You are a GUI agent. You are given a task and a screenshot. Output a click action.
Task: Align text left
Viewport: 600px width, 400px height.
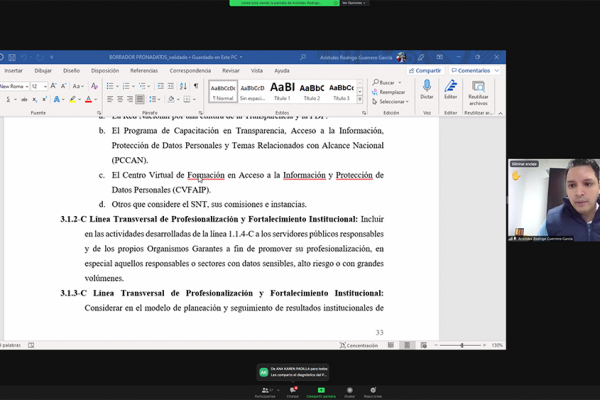[110, 100]
